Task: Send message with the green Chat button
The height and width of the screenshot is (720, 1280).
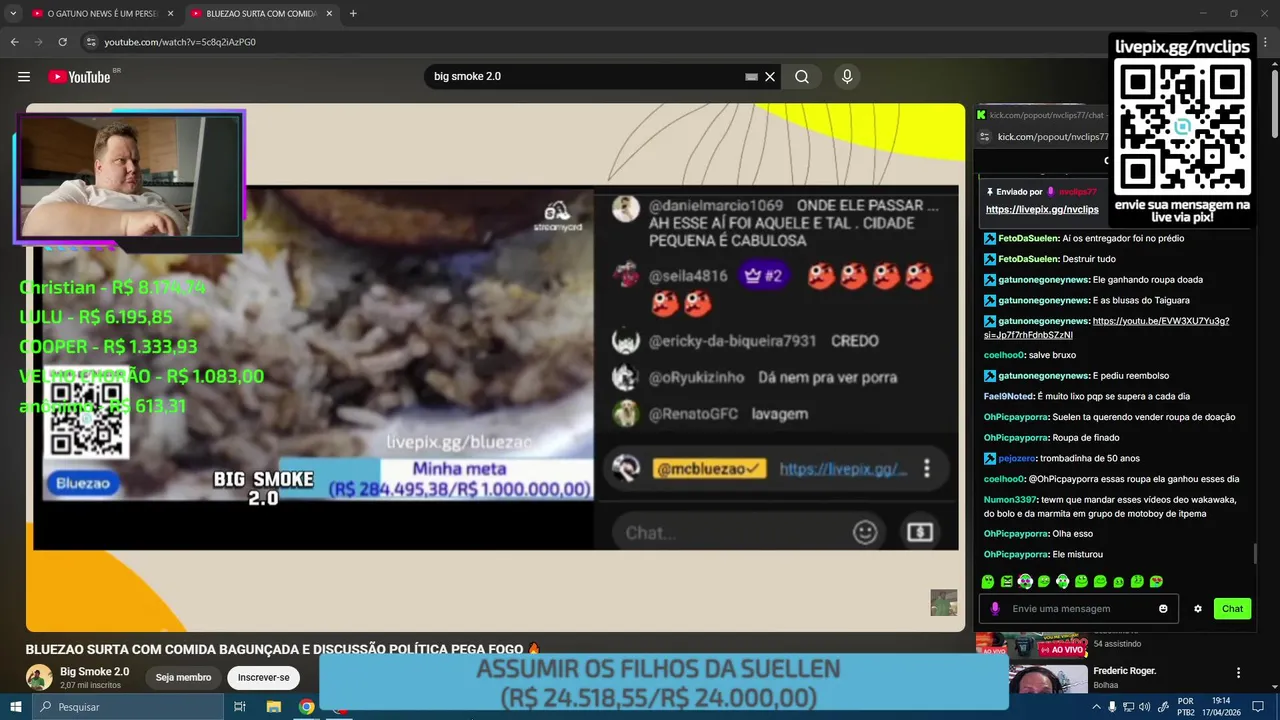Action: 1232,608
